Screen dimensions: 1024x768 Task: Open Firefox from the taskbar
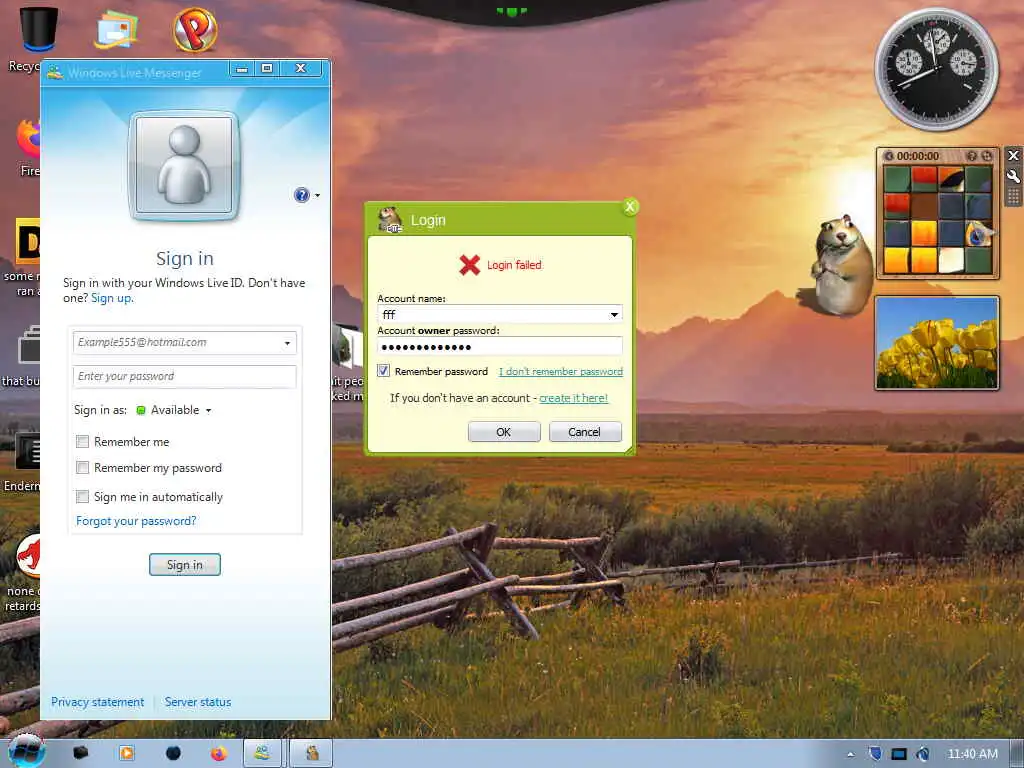[219, 754]
